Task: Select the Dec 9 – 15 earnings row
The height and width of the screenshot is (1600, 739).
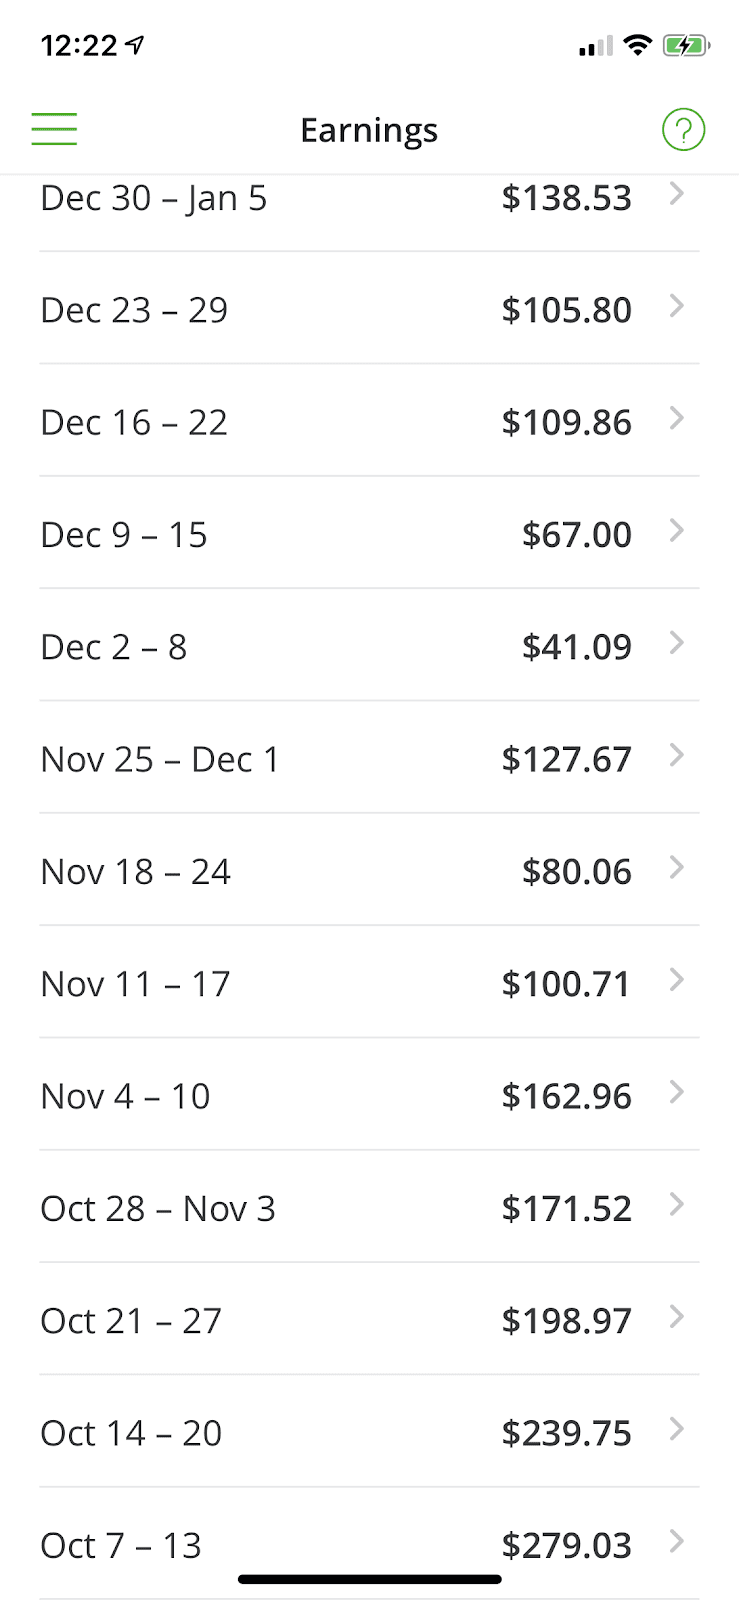Action: [369, 533]
